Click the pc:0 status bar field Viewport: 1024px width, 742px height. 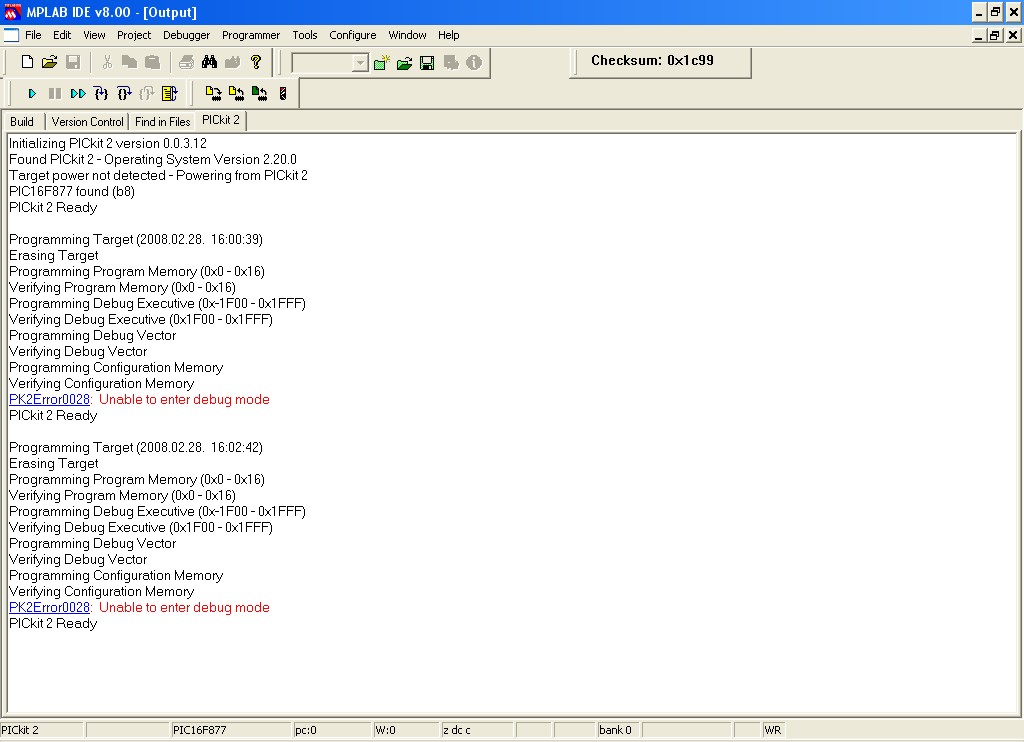click(x=332, y=730)
